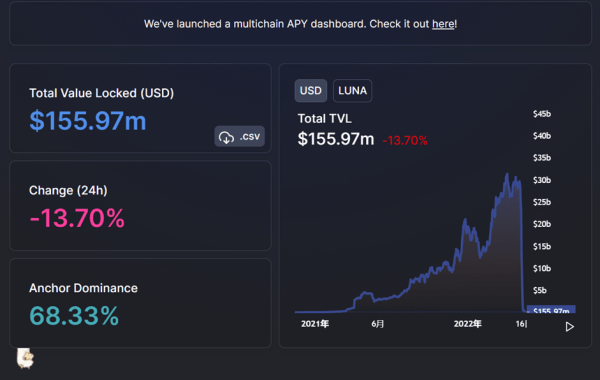Select the USD chart toggle

point(311,91)
